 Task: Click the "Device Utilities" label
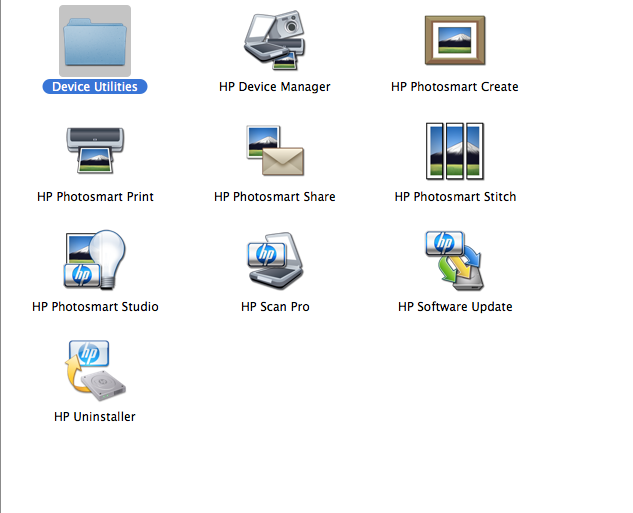coord(95,87)
